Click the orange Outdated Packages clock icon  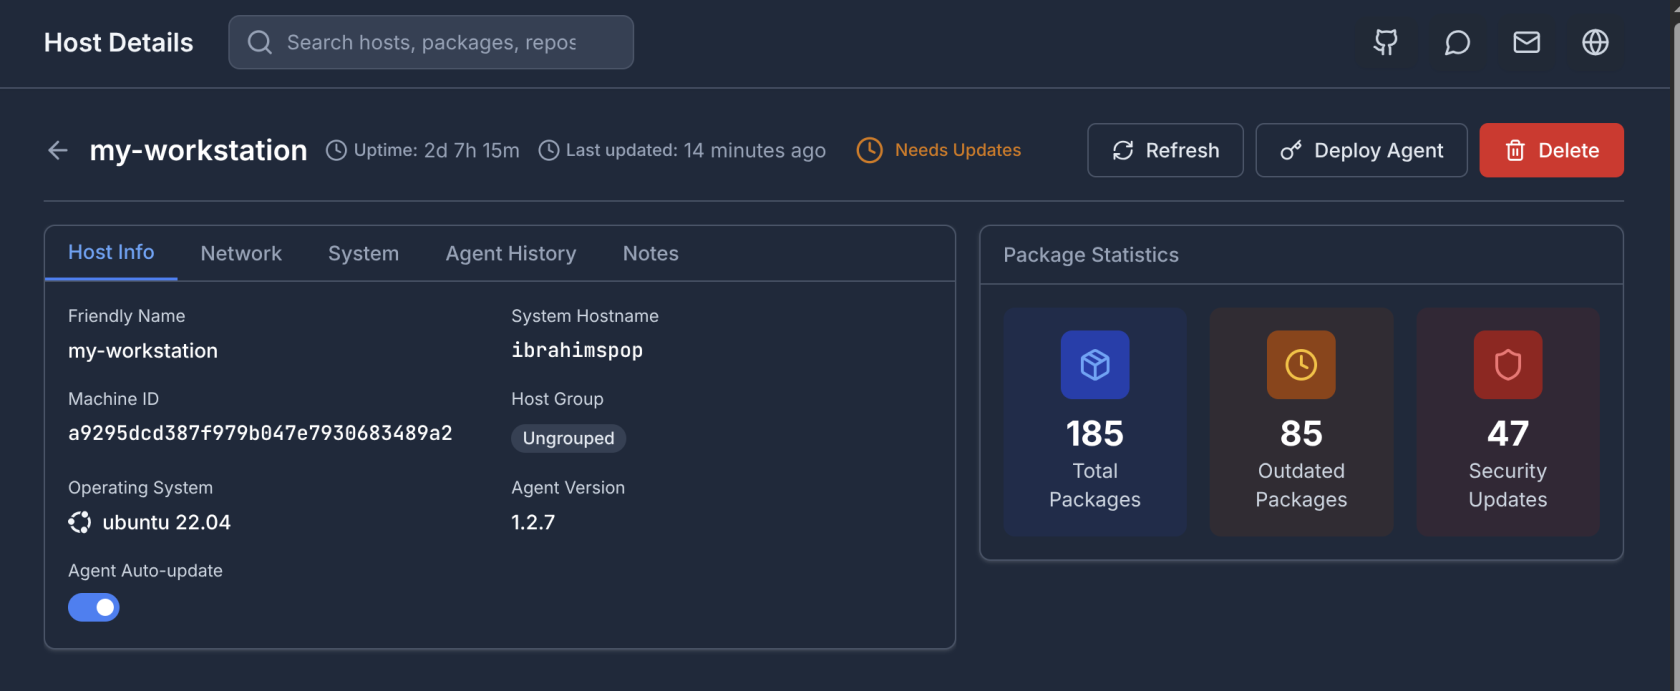tap(1301, 365)
